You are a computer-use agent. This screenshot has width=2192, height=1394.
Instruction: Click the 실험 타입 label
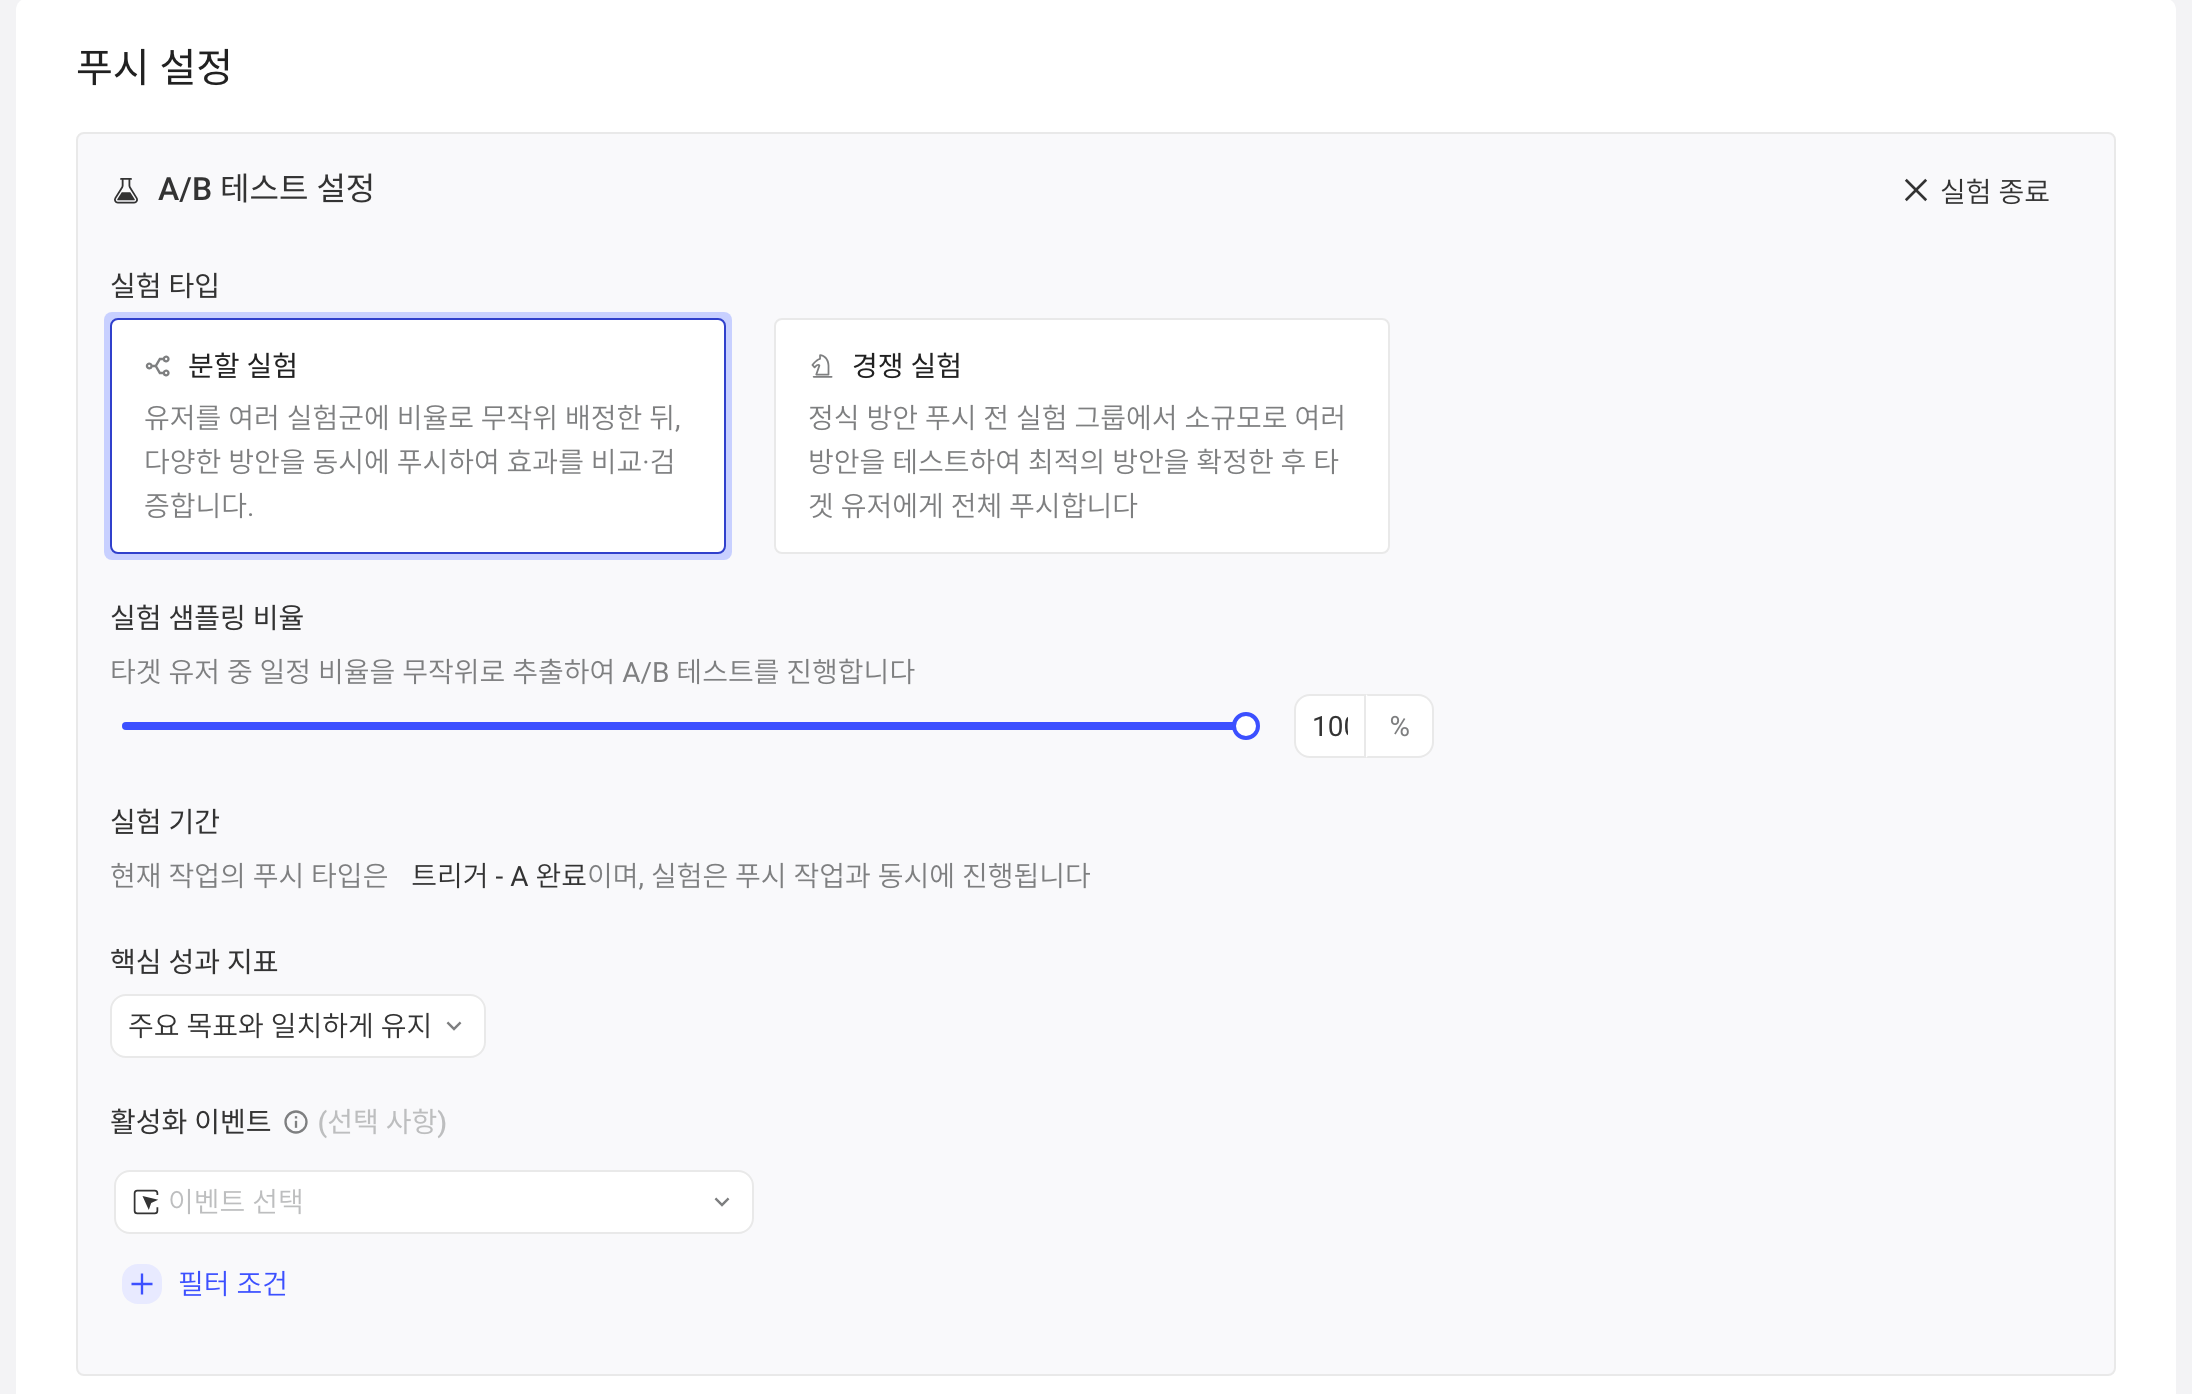click(x=165, y=285)
